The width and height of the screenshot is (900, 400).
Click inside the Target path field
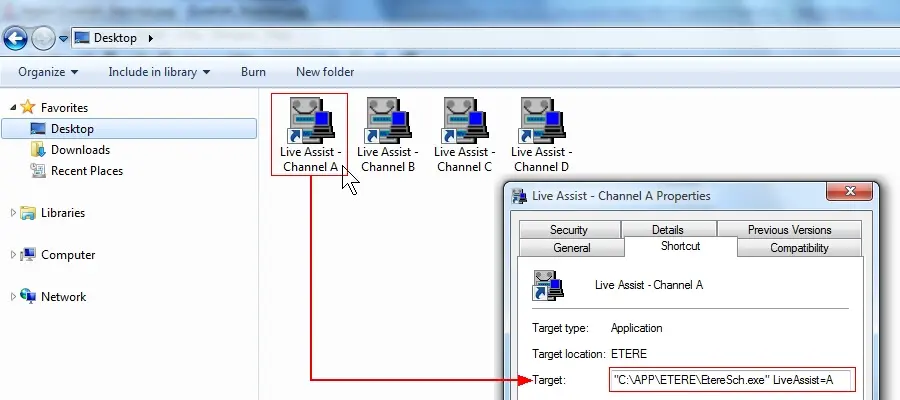(730, 380)
